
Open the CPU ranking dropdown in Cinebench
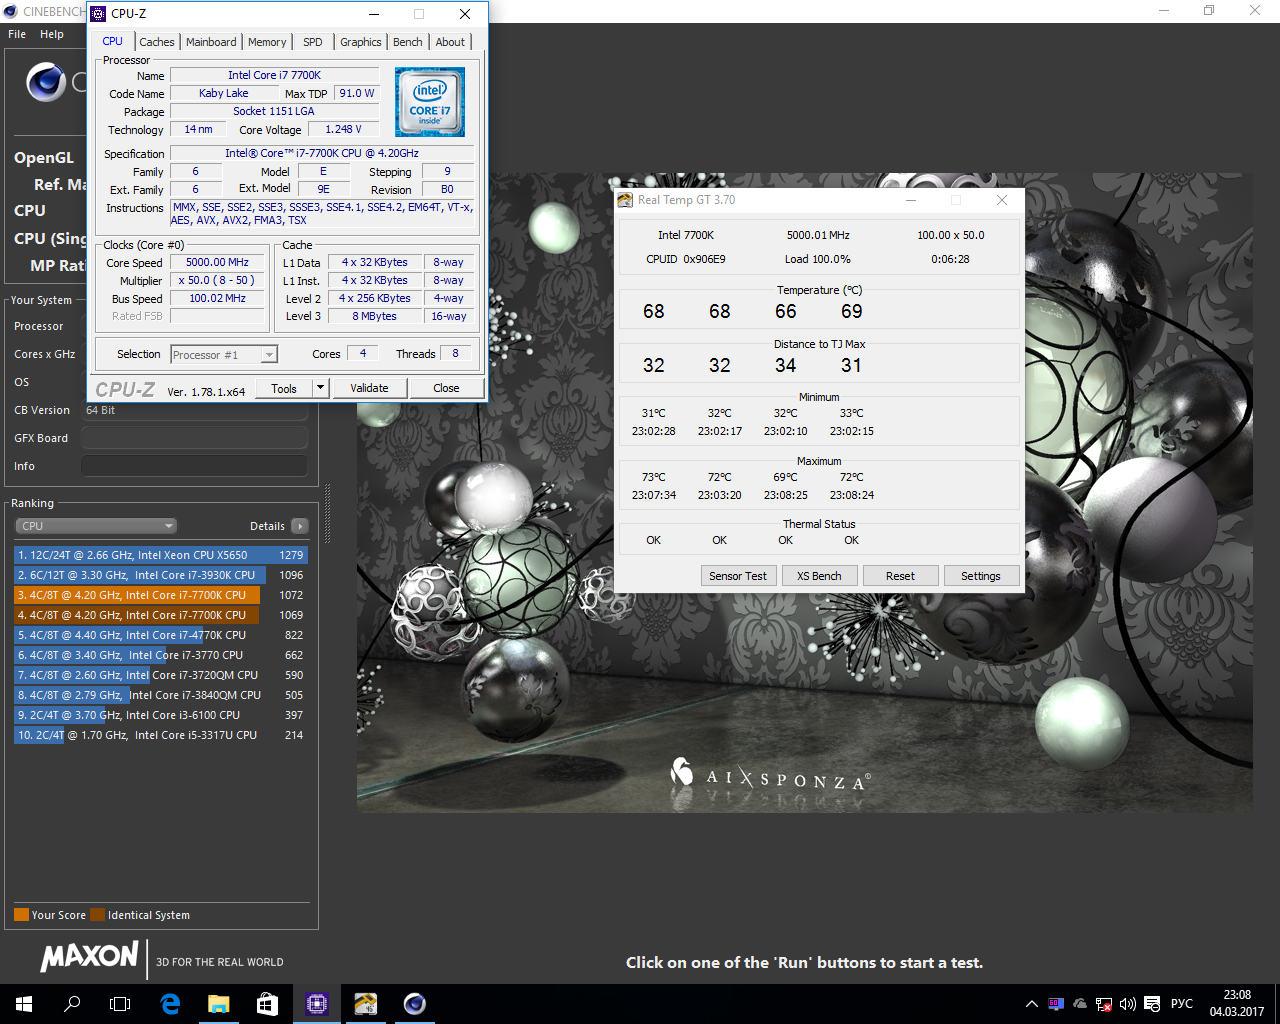95,526
